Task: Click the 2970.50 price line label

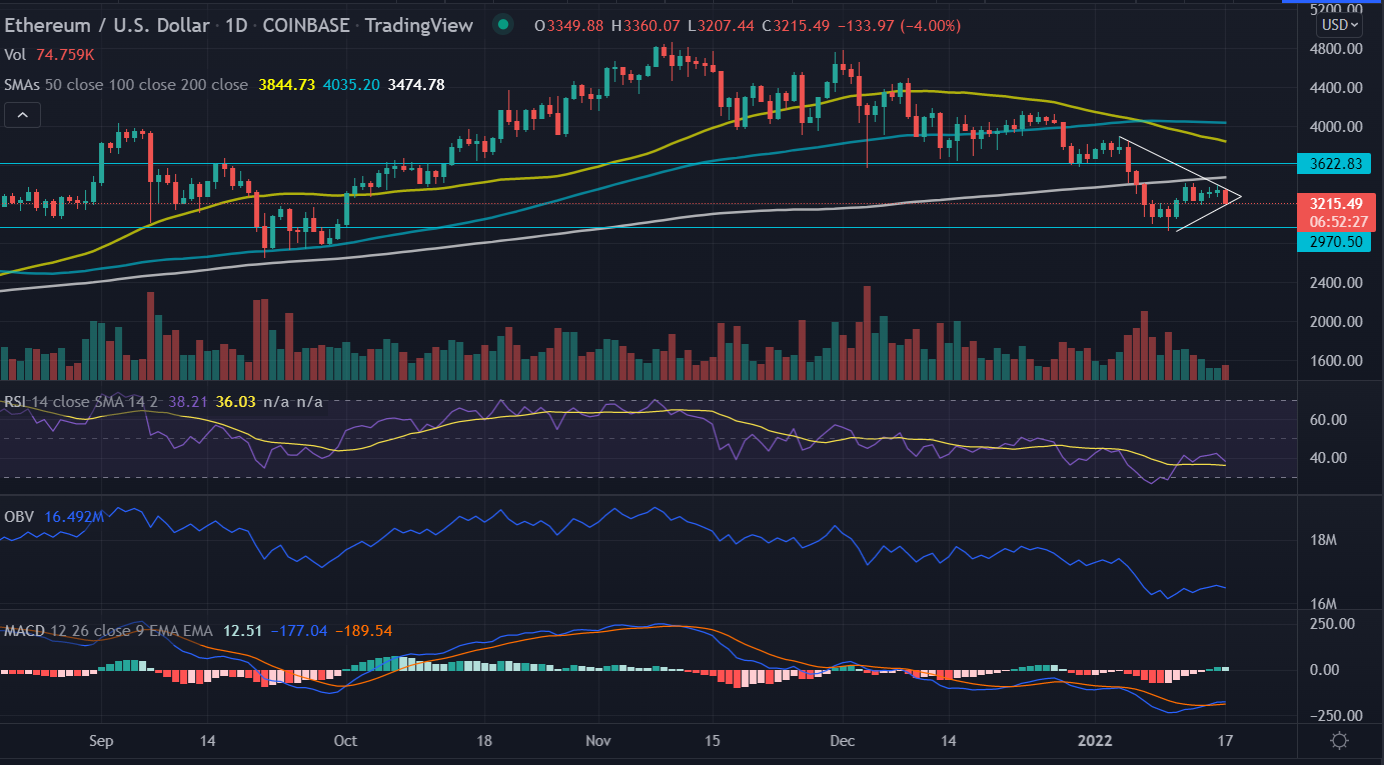Action: pyautogui.click(x=1329, y=241)
